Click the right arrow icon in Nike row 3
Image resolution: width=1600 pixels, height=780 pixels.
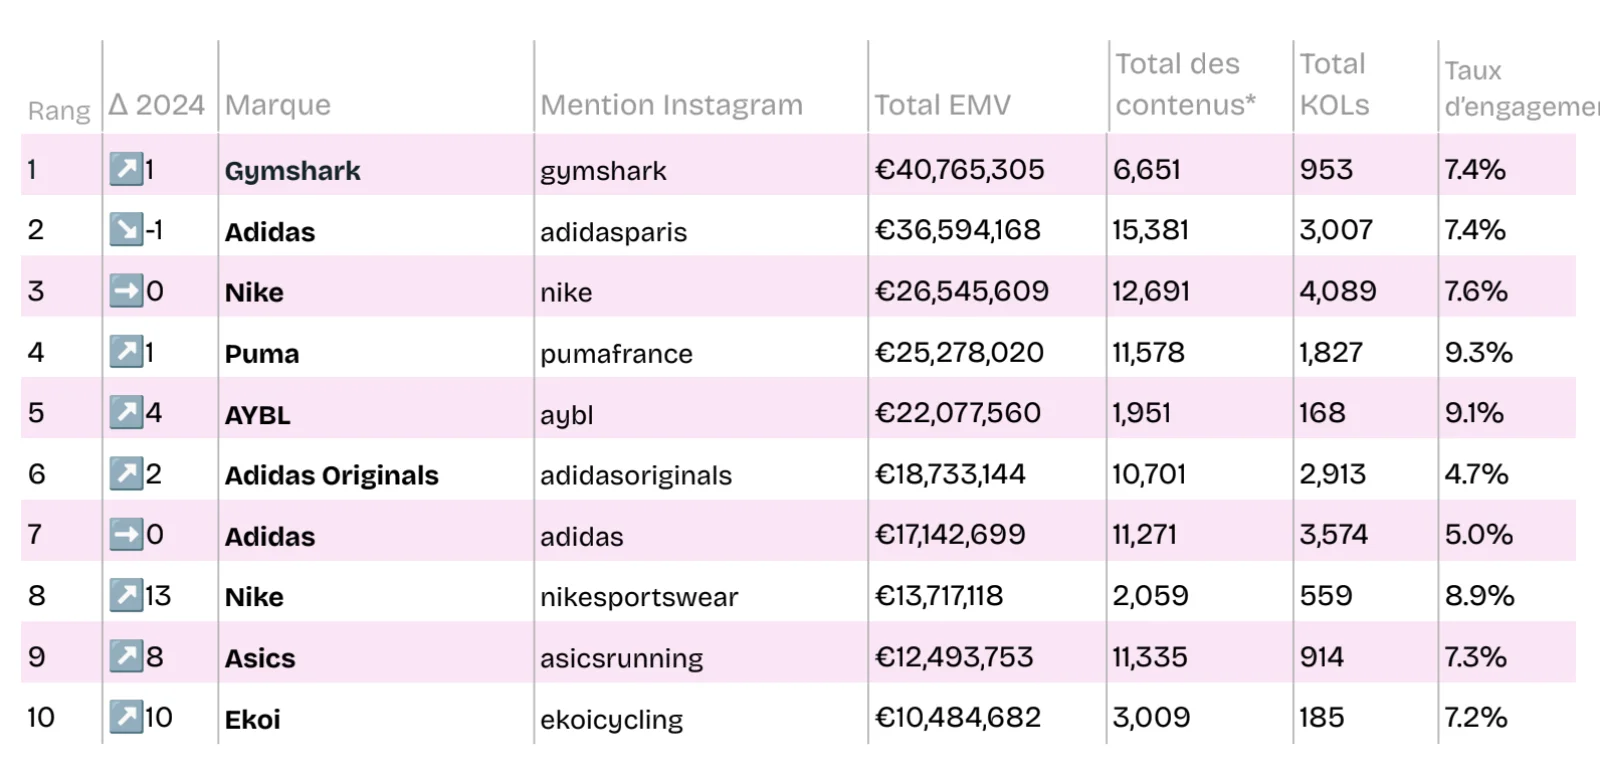click(126, 291)
